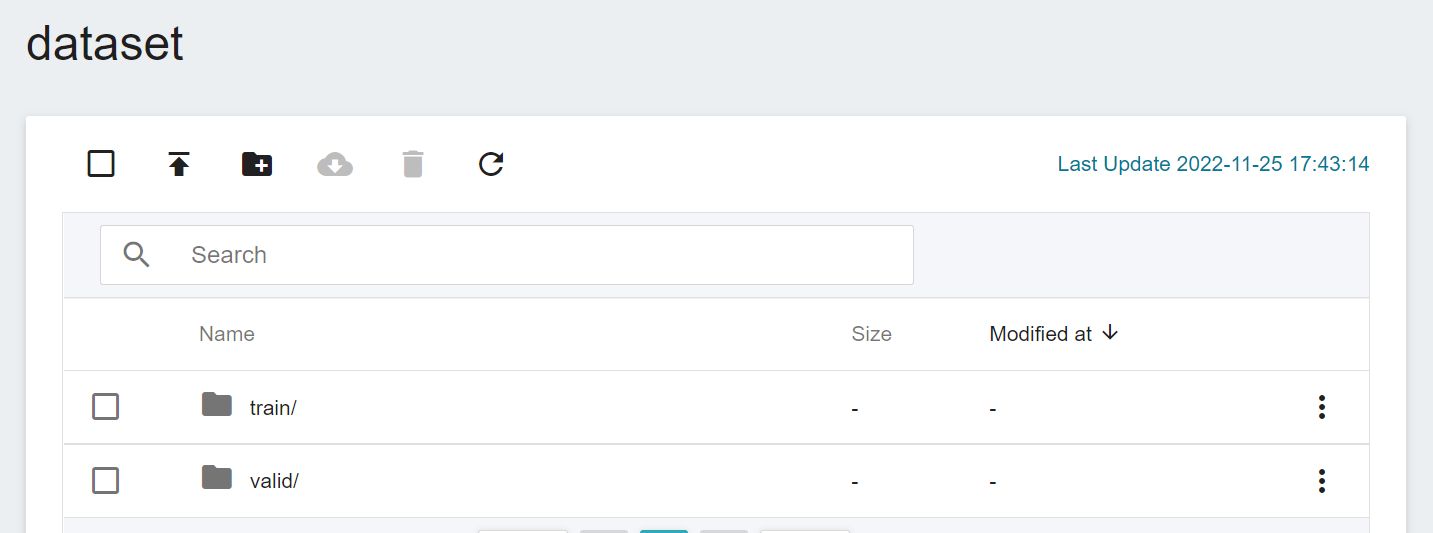
Task: Toggle the Modified at sort arrow
Action: (1109, 333)
